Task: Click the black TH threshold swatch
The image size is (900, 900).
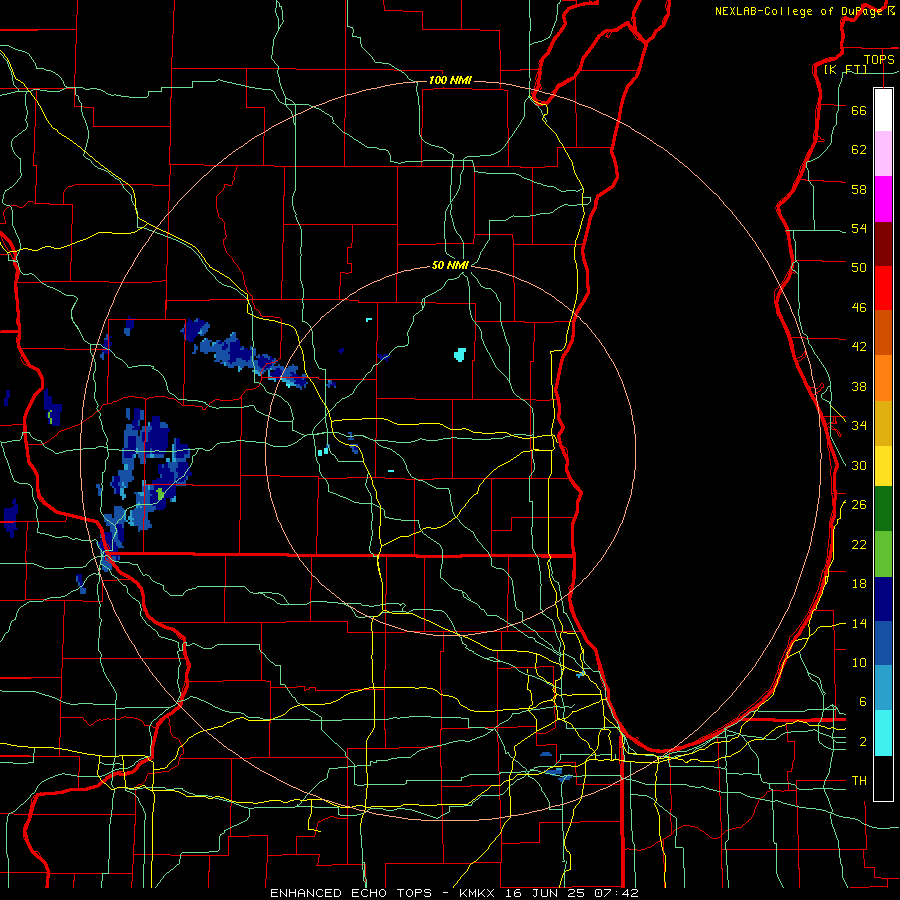Action: (883, 778)
